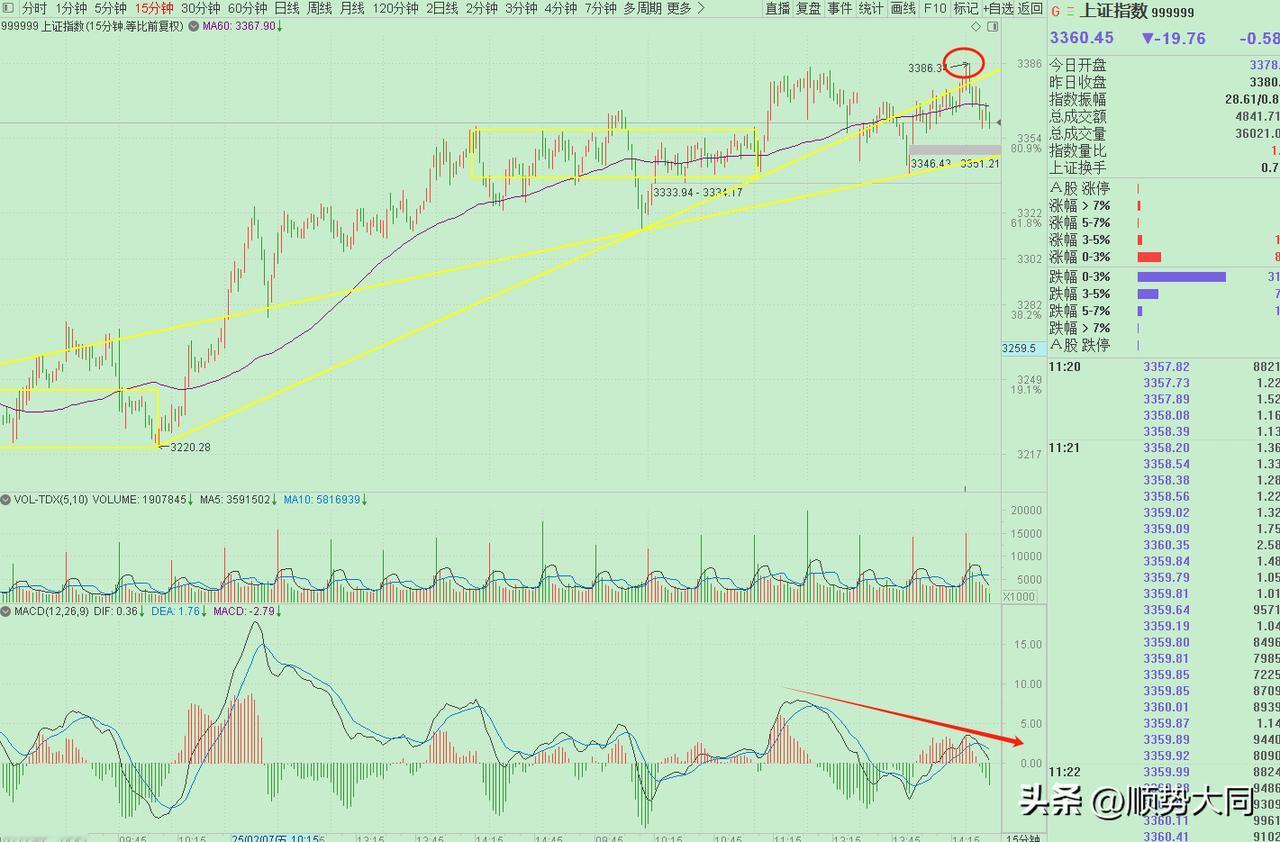Click the MA5: 3591502 volume label
This screenshot has width=1280, height=842.
point(238,499)
